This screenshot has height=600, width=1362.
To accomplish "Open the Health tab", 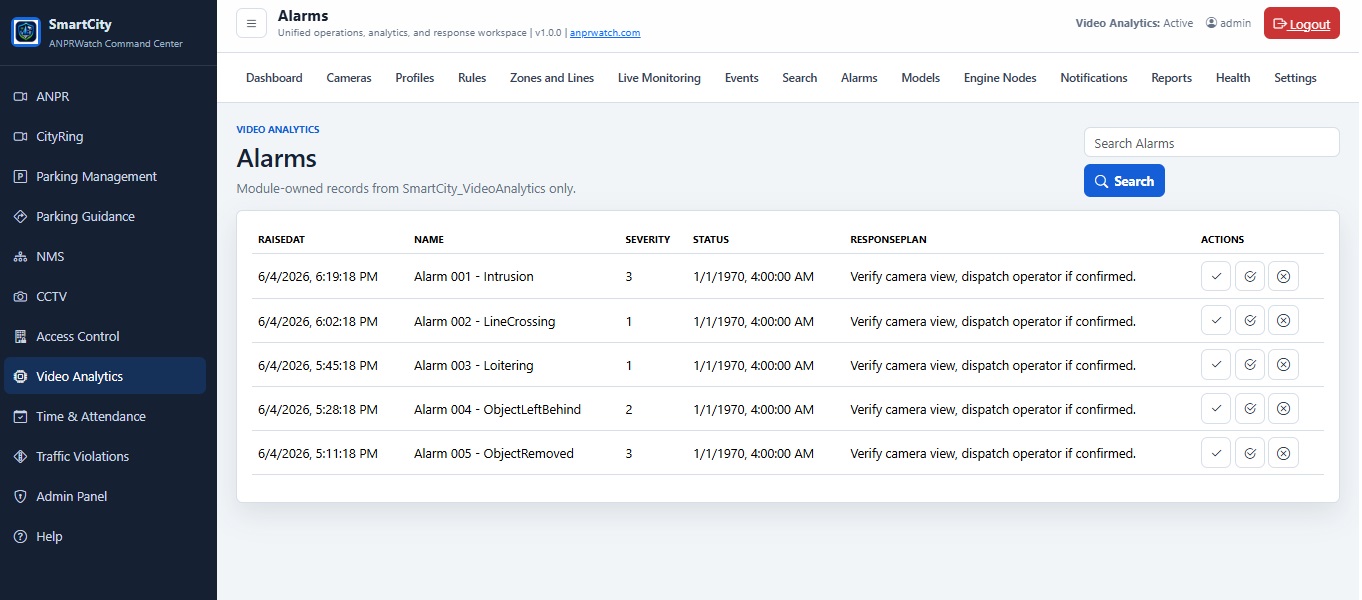I will [x=1233, y=78].
